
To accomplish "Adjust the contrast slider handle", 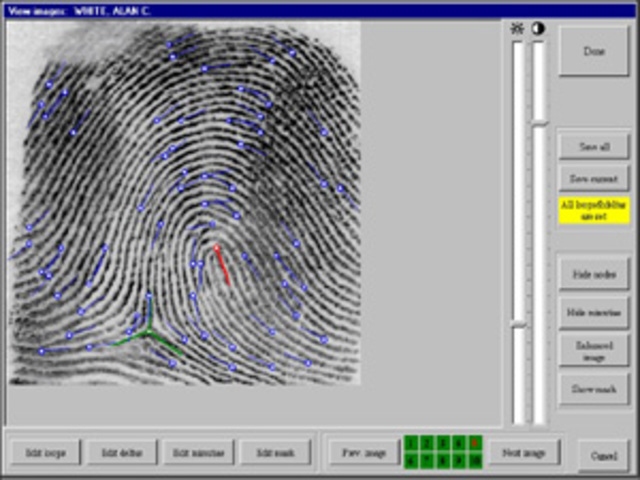I will (540, 123).
